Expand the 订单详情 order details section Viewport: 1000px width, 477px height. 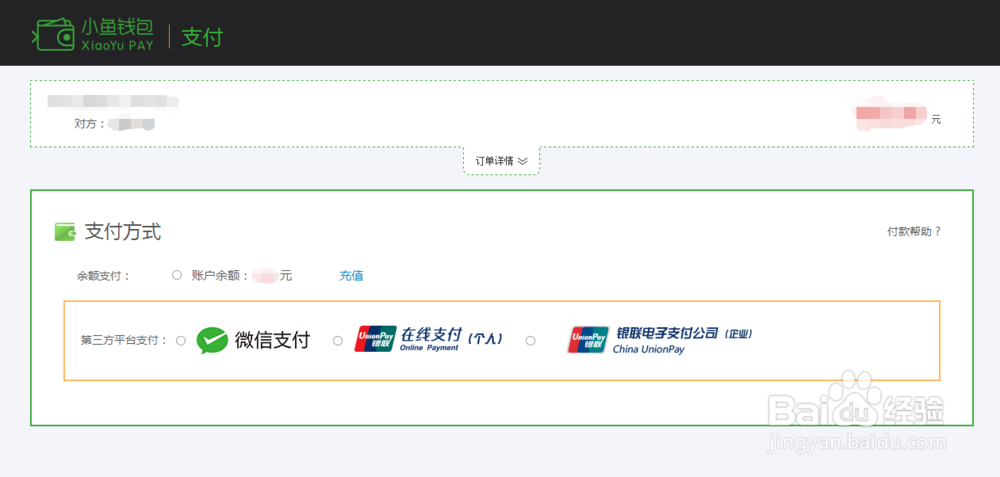(501, 161)
